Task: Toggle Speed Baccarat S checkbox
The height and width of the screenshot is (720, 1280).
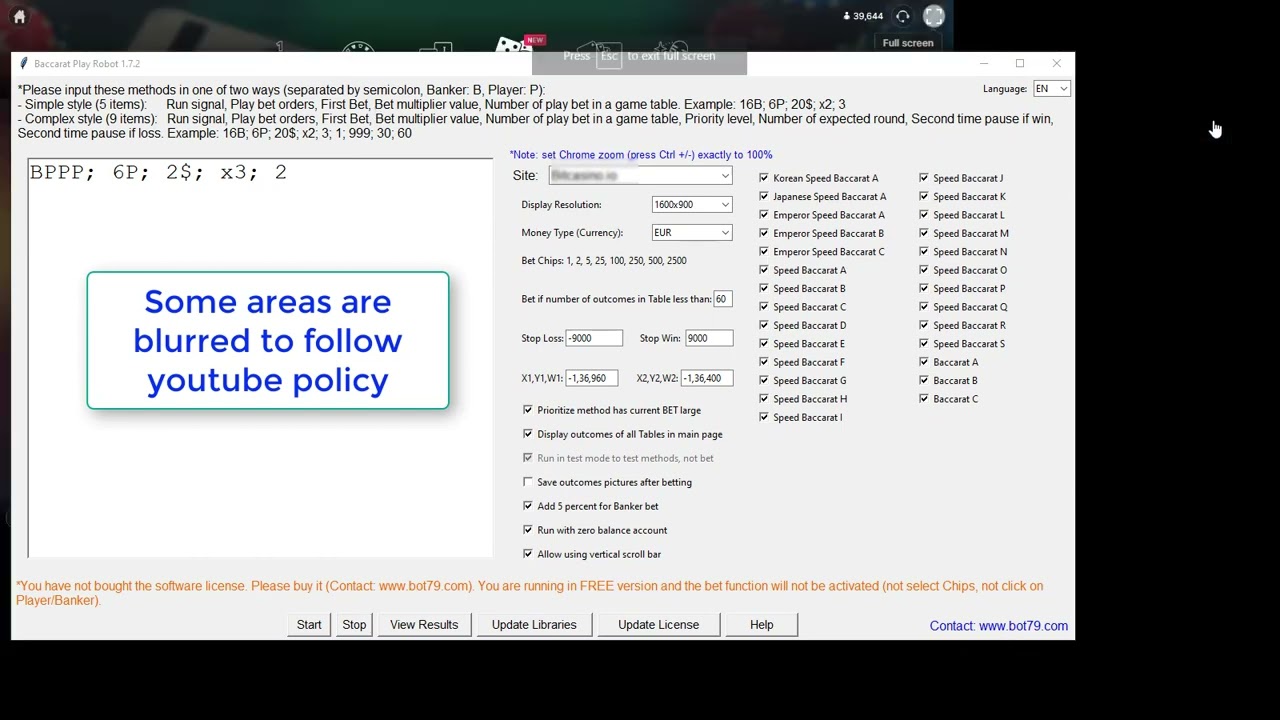Action: pos(924,344)
